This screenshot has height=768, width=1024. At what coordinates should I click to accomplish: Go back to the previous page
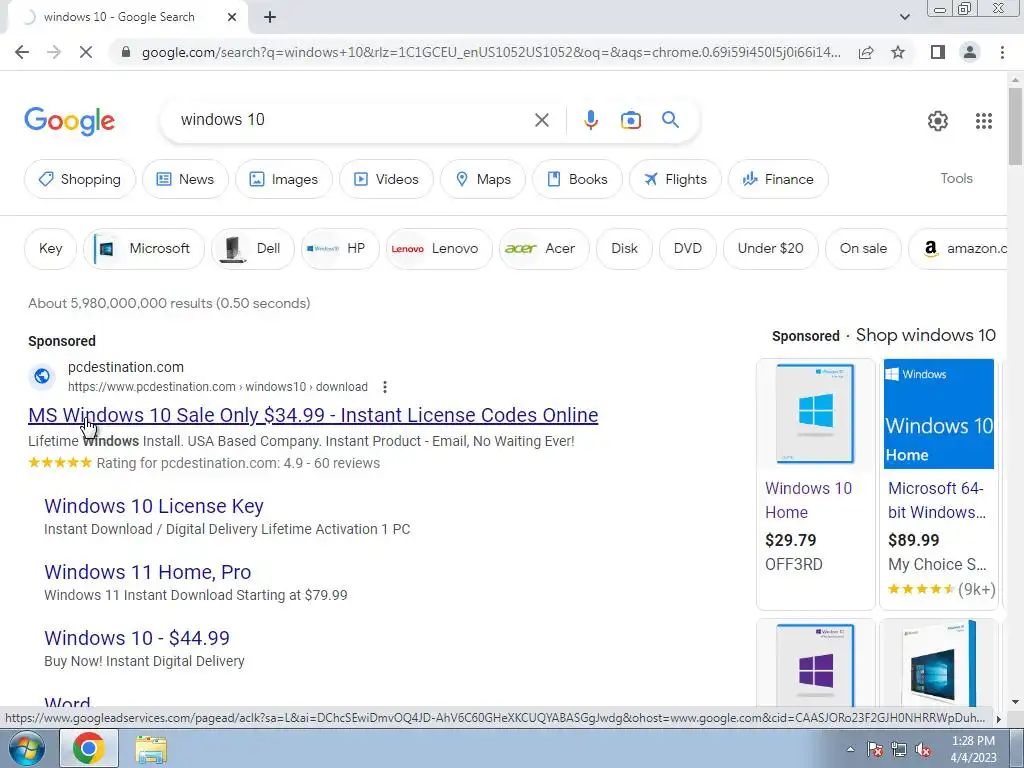pyautogui.click(x=22, y=52)
